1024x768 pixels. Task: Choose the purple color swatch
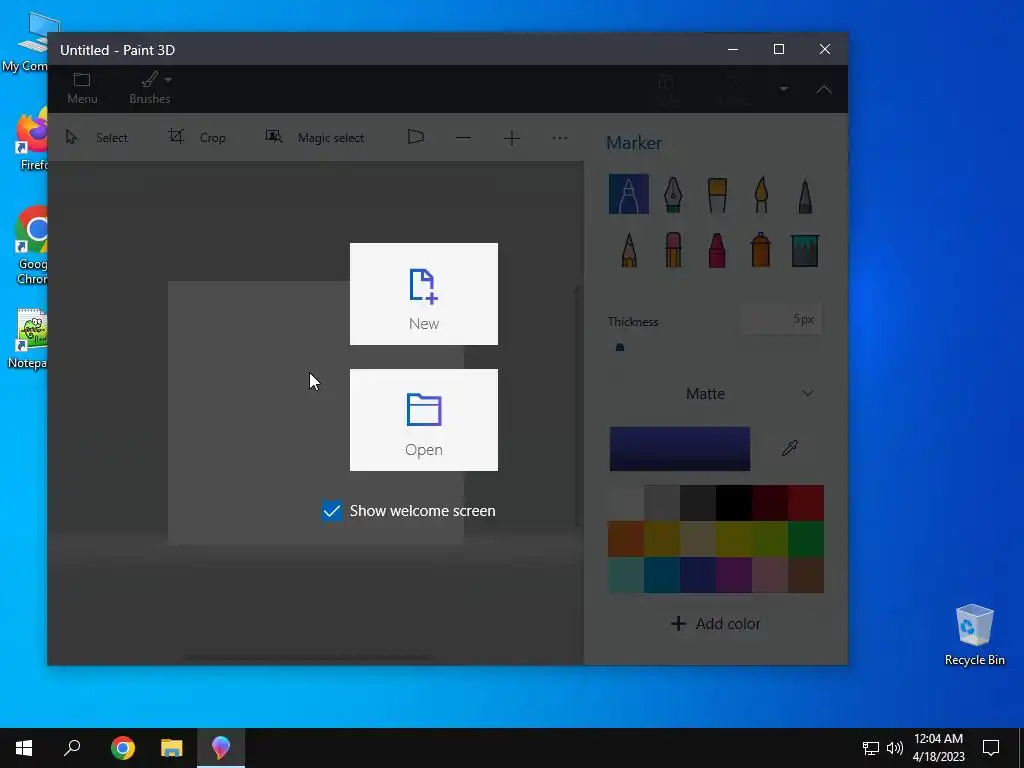(x=733, y=575)
